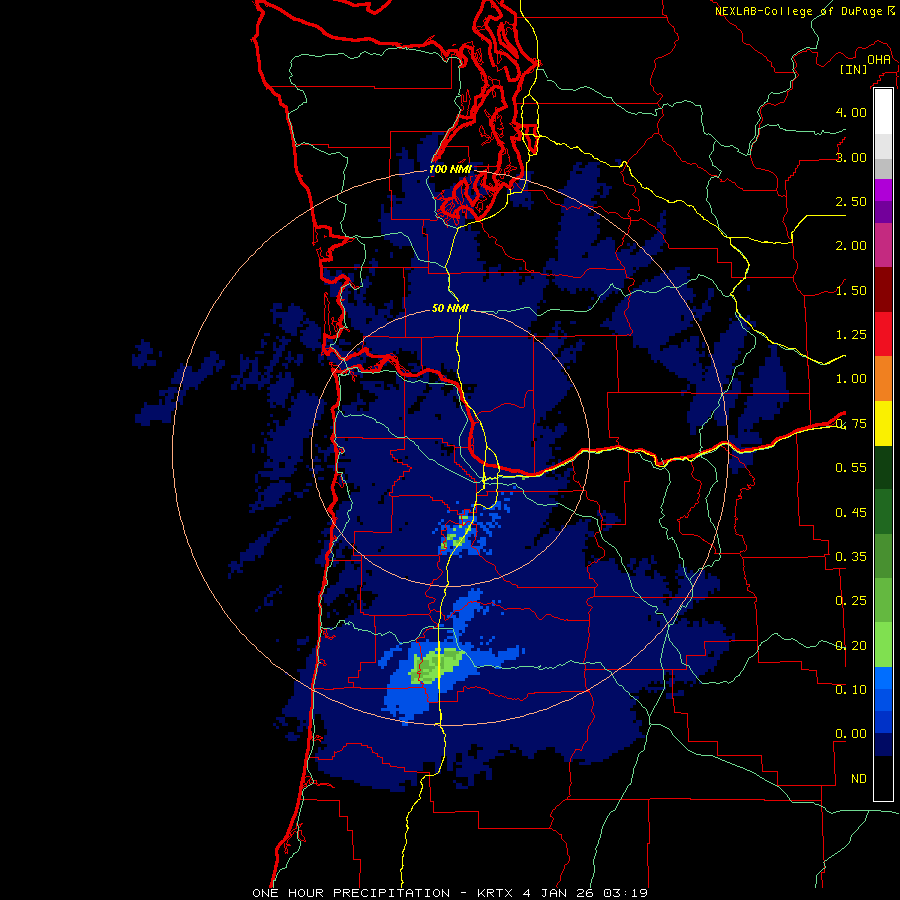
Task: Select the dark red 1.50 legend swatch
Action: pos(883,290)
